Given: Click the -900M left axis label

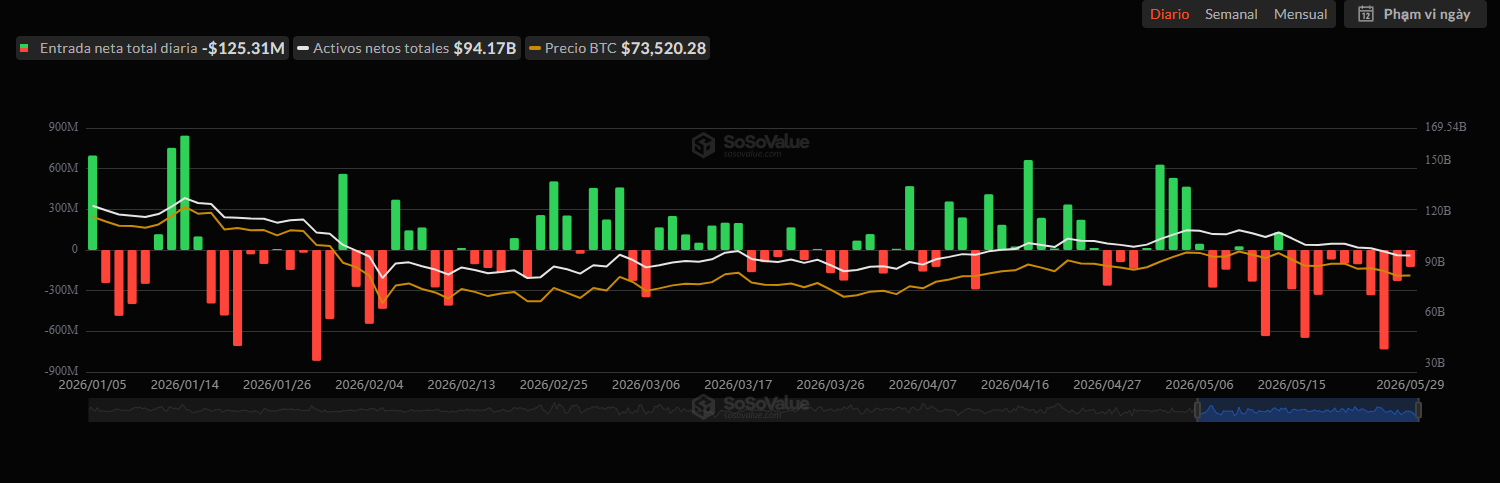Looking at the screenshot, I should coord(60,371).
